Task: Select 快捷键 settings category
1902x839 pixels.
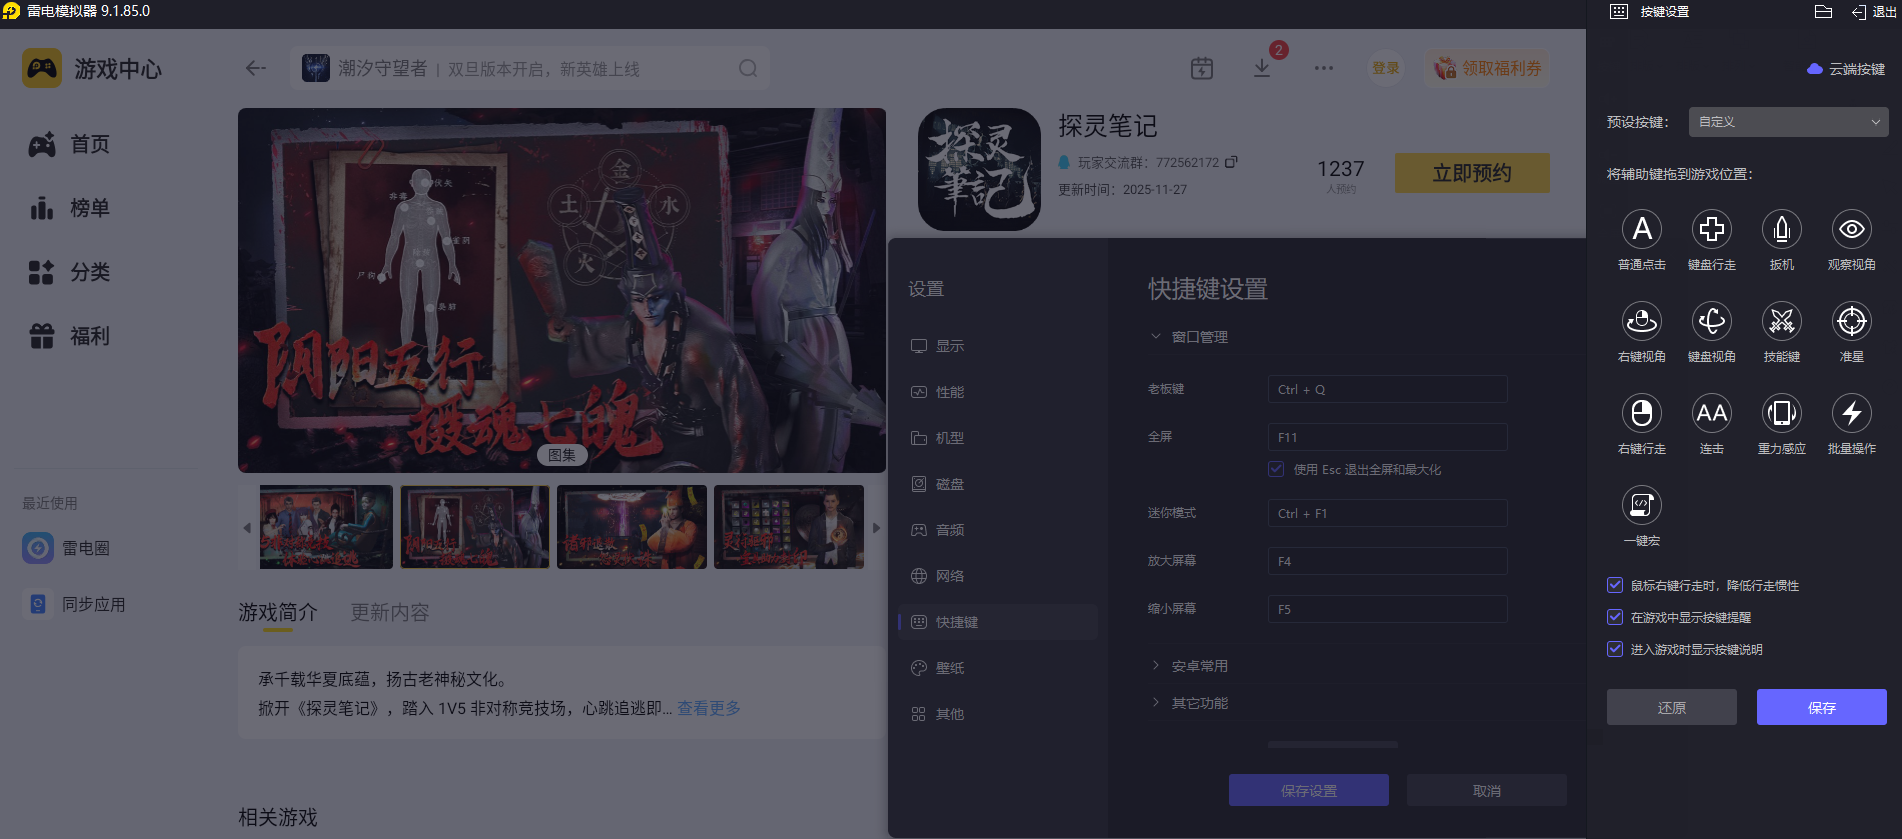Action: tap(998, 622)
